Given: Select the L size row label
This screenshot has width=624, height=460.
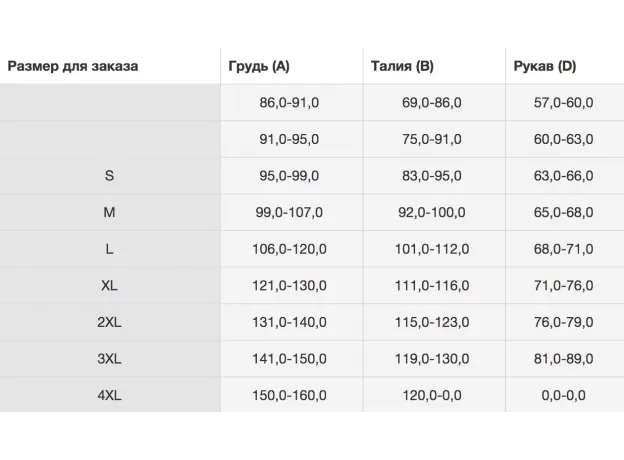Looking at the screenshot, I should coord(109,249).
